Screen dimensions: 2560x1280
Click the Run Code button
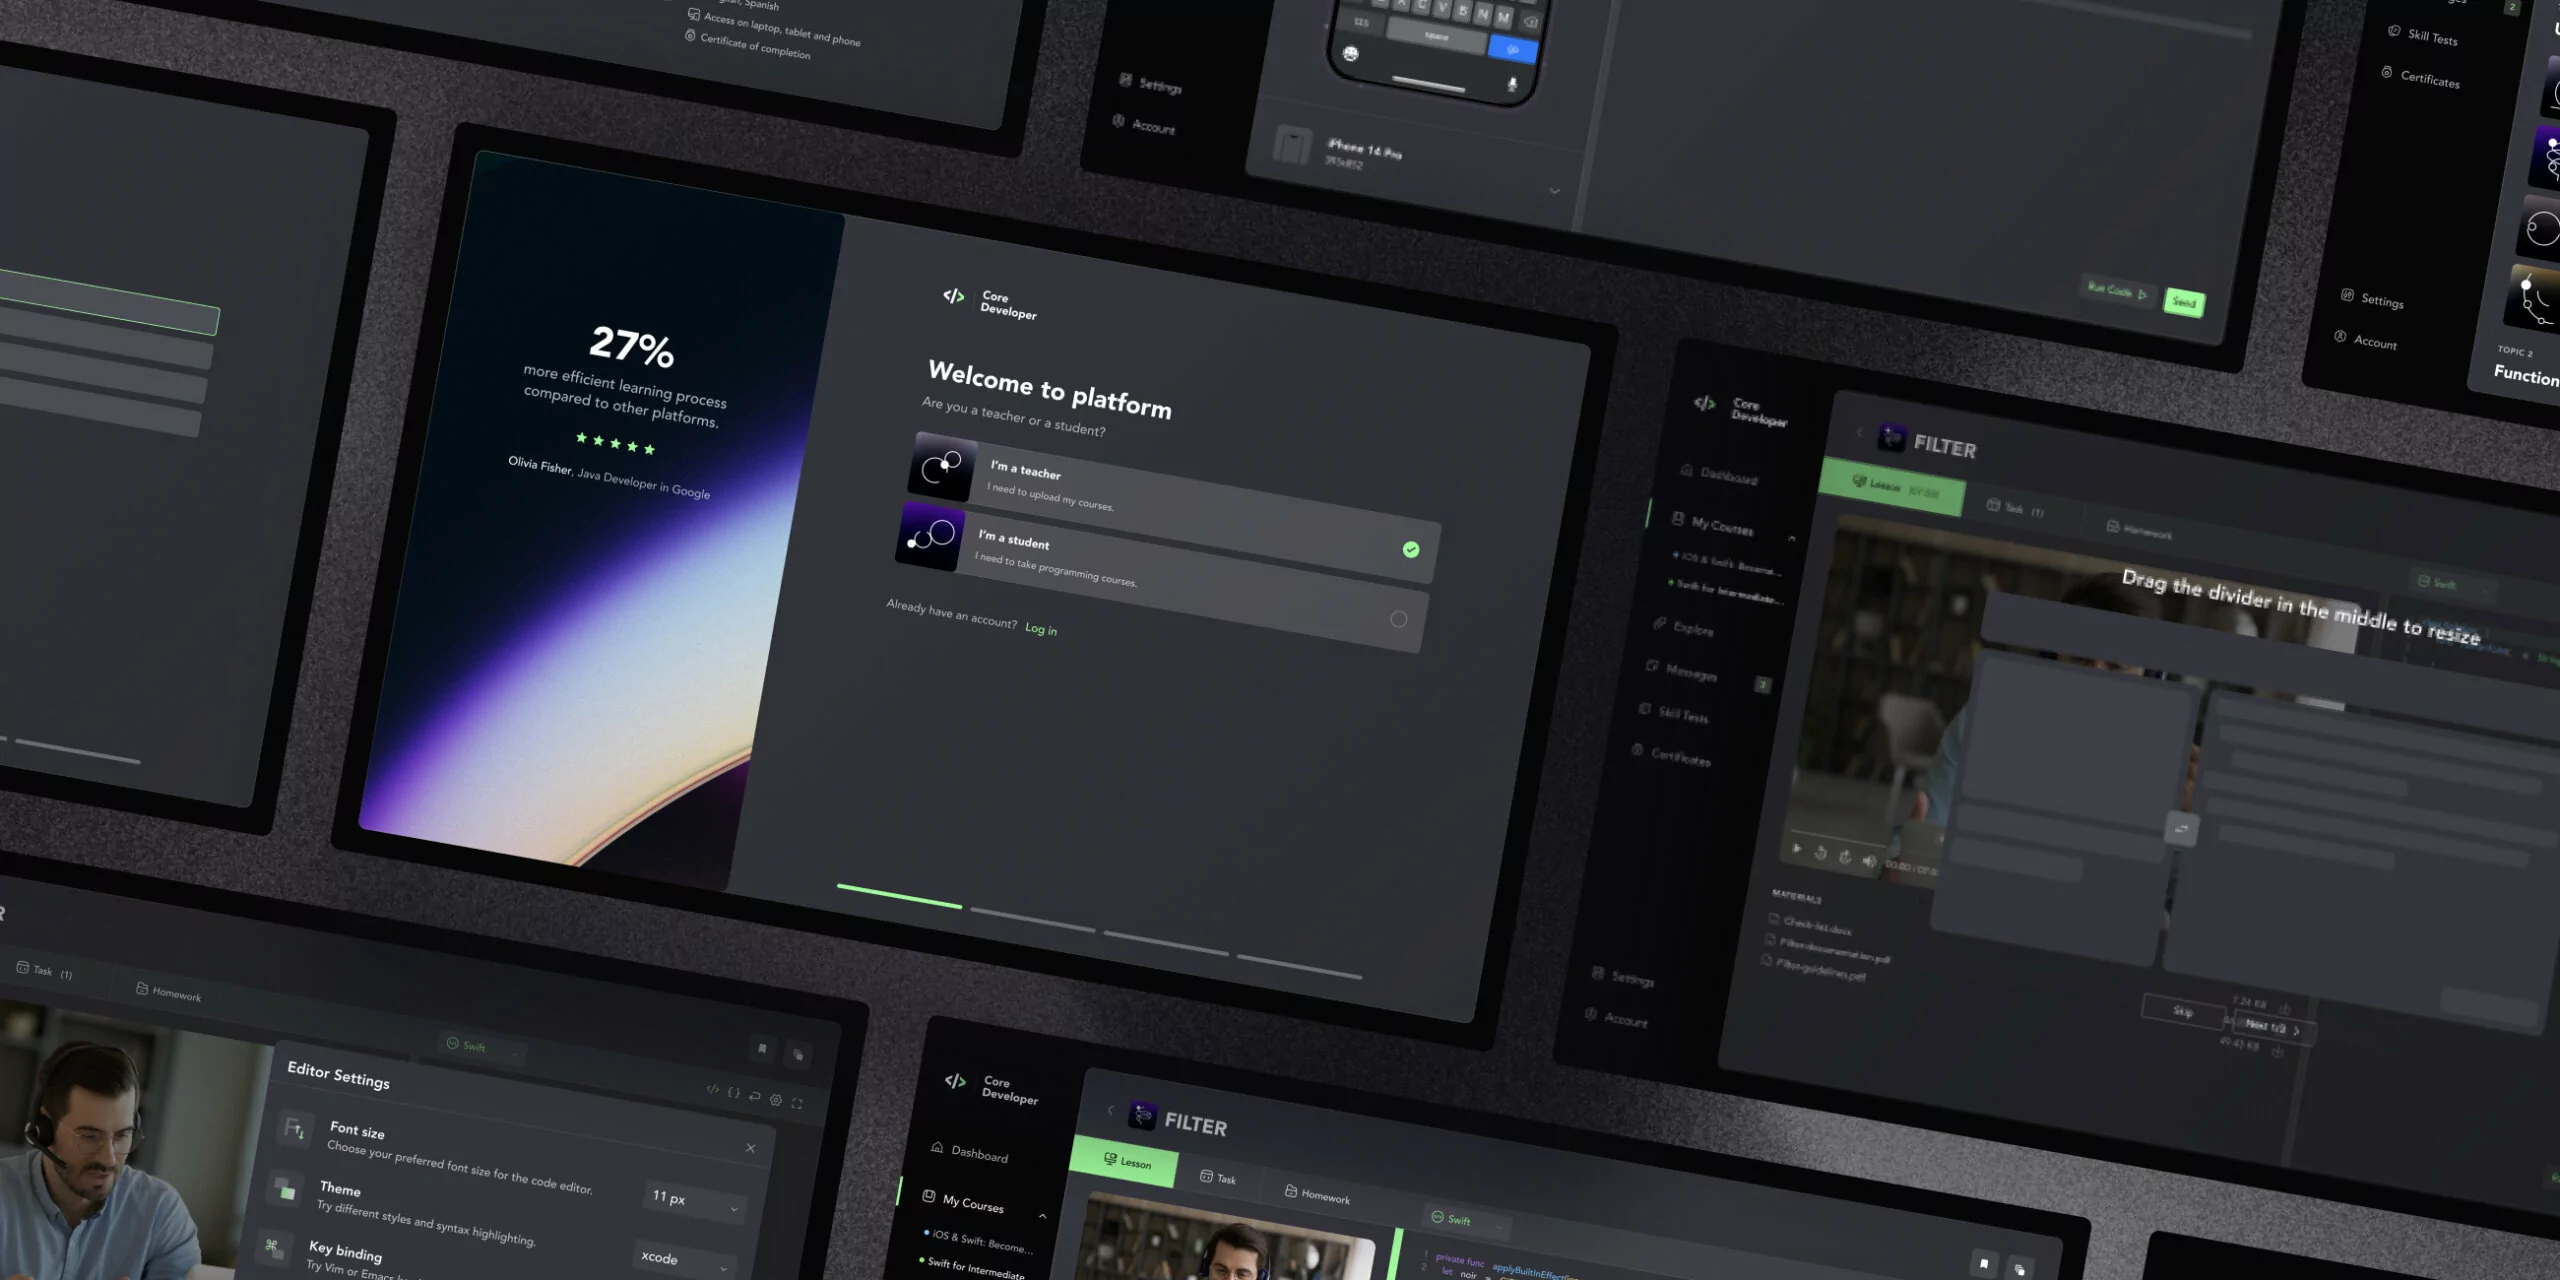click(2116, 291)
